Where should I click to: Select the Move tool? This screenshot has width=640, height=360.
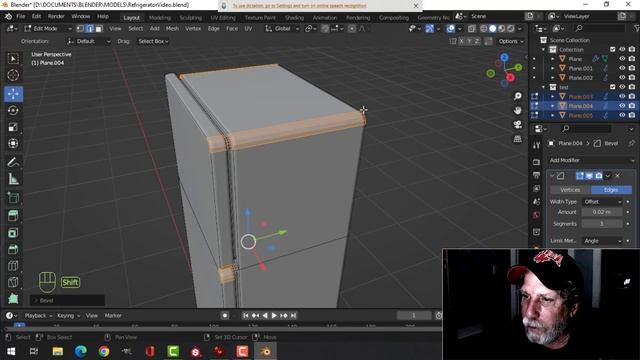(x=13, y=94)
